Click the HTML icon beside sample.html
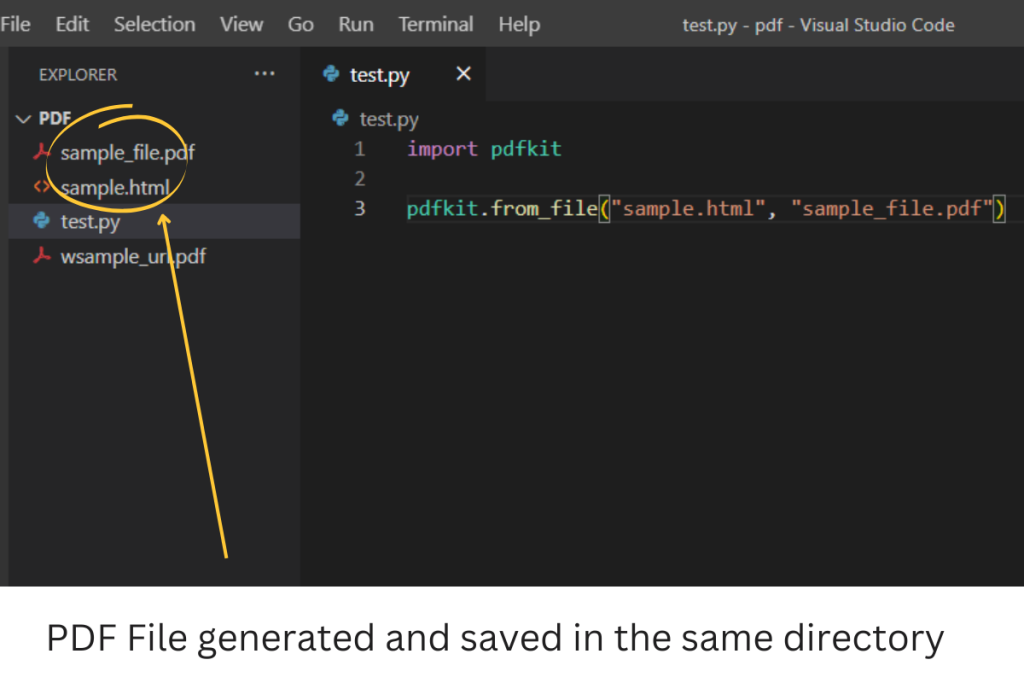Viewport: 1024px width, 683px height. coord(42,187)
